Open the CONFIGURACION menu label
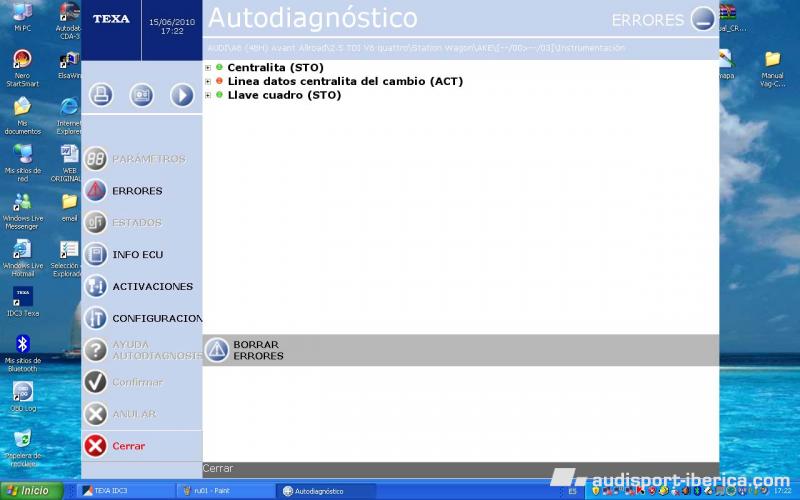 pos(157,318)
